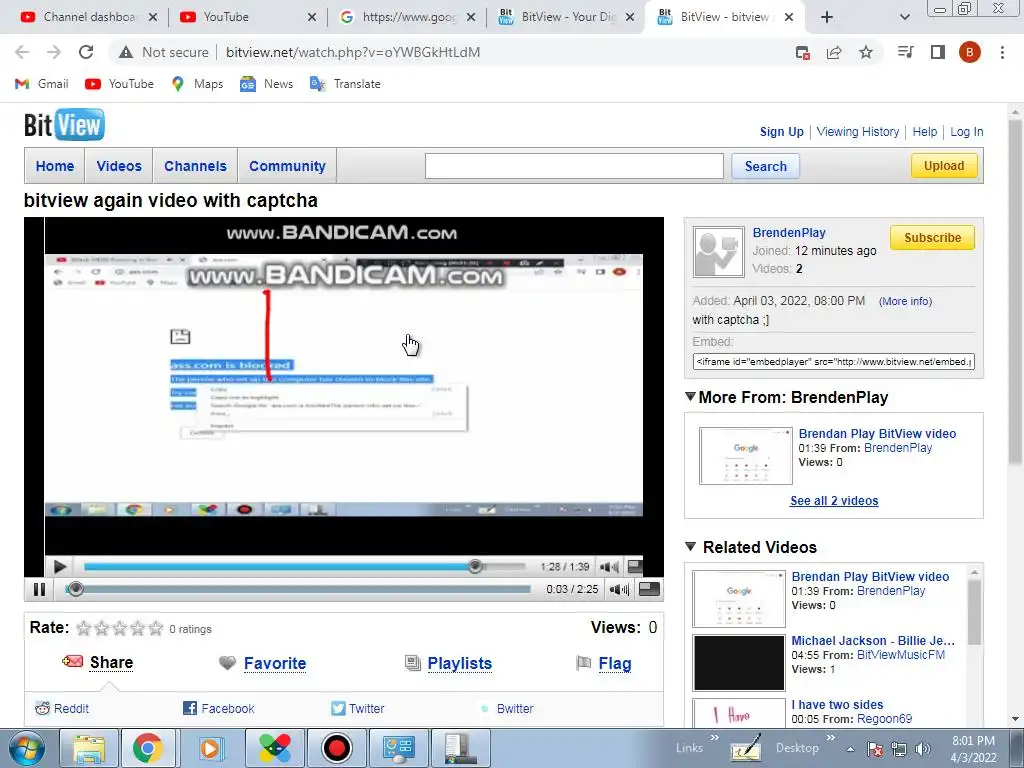1024x768 pixels.
Task: Share the video on Reddit
Action: [x=62, y=708]
